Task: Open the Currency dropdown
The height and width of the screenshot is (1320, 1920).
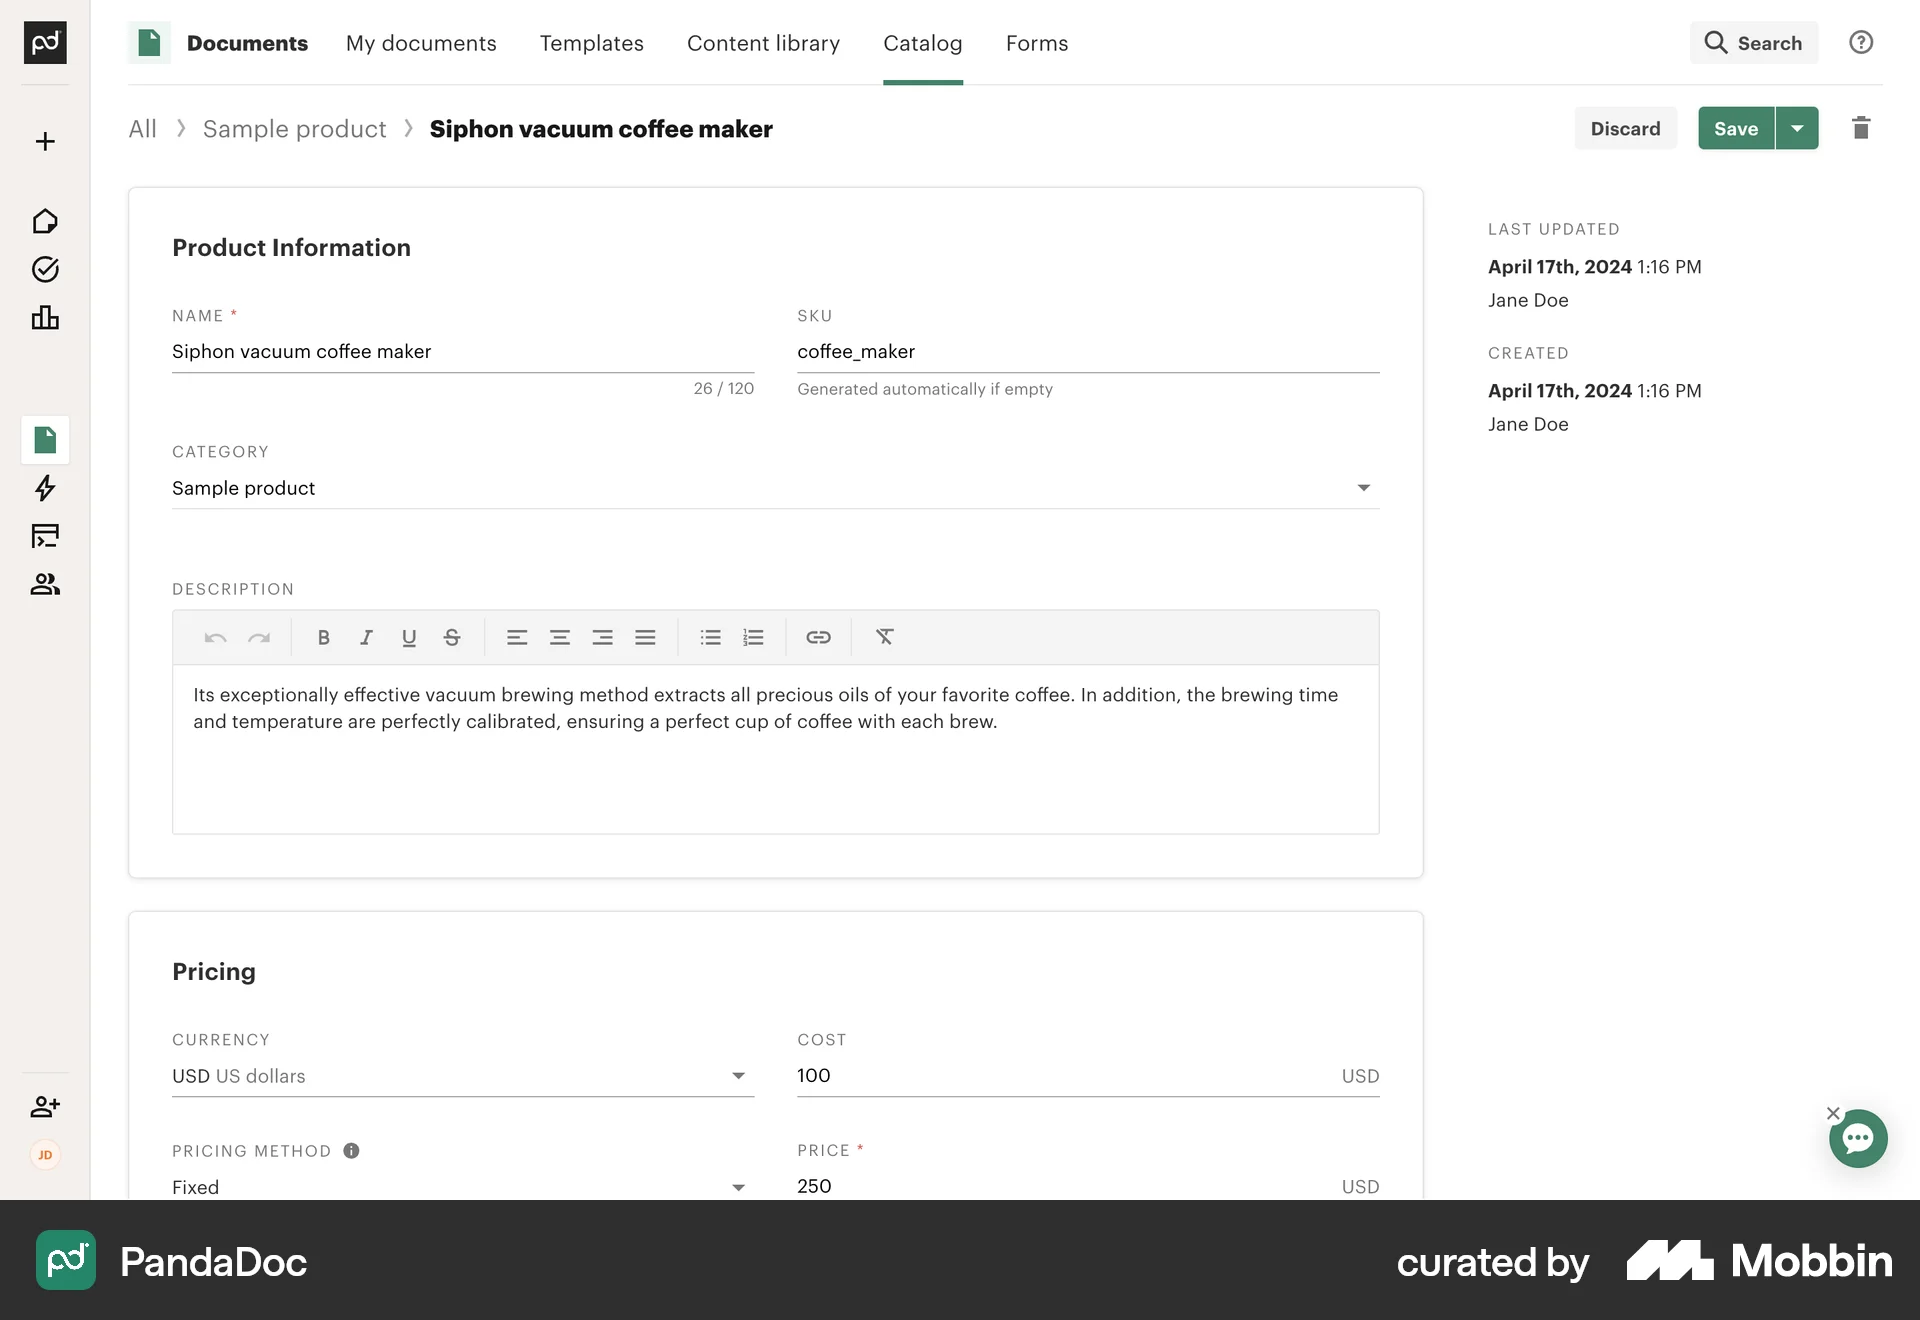Action: (x=738, y=1076)
